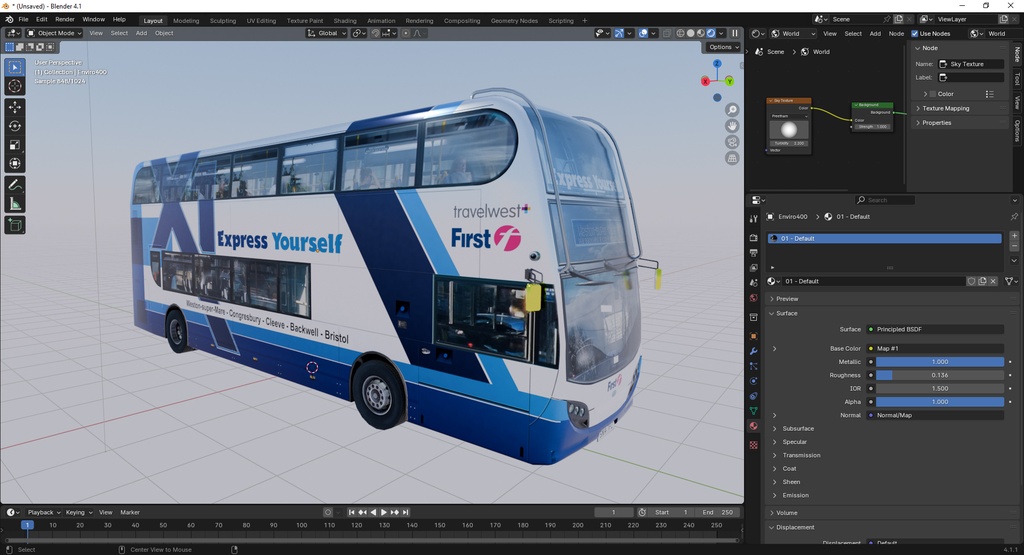This screenshot has width=1024, height=555.
Task: Click the Roughness slider
Action: [939, 375]
